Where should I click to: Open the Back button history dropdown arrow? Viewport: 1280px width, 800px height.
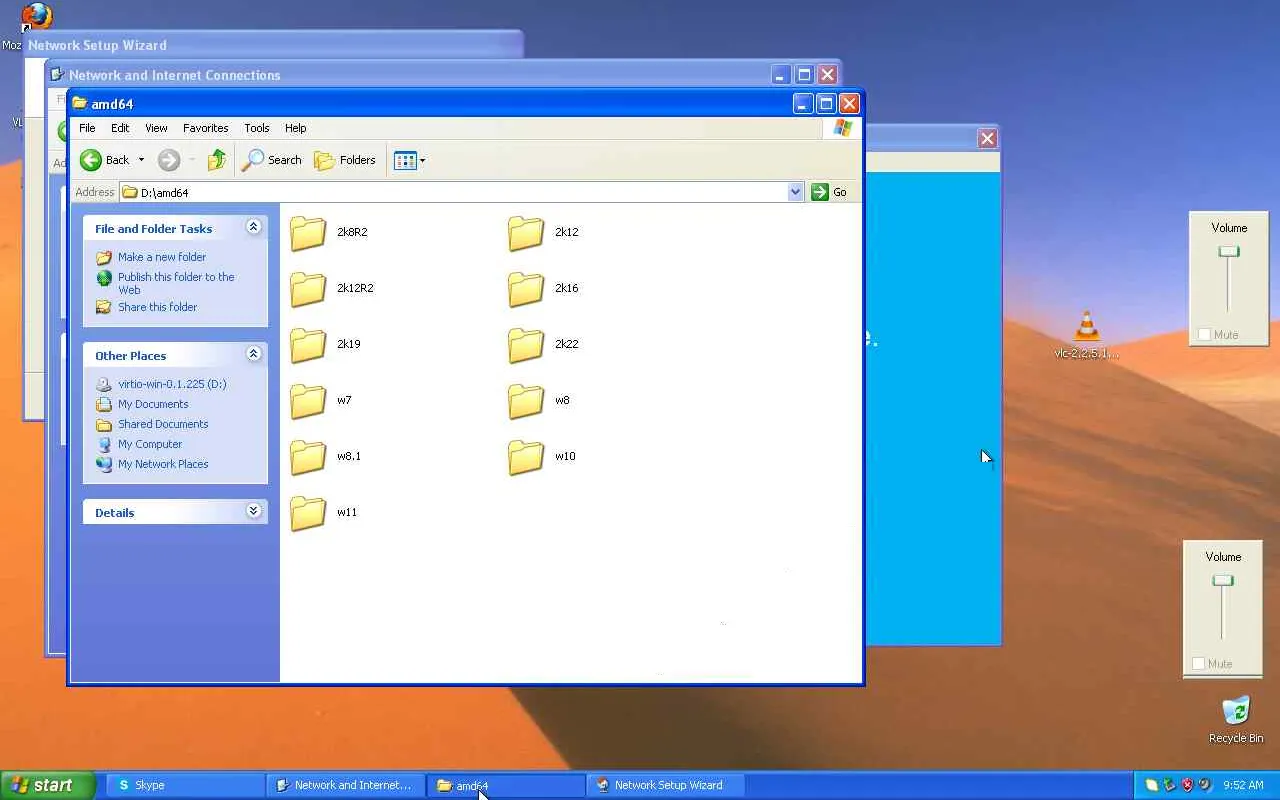tap(141, 160)
